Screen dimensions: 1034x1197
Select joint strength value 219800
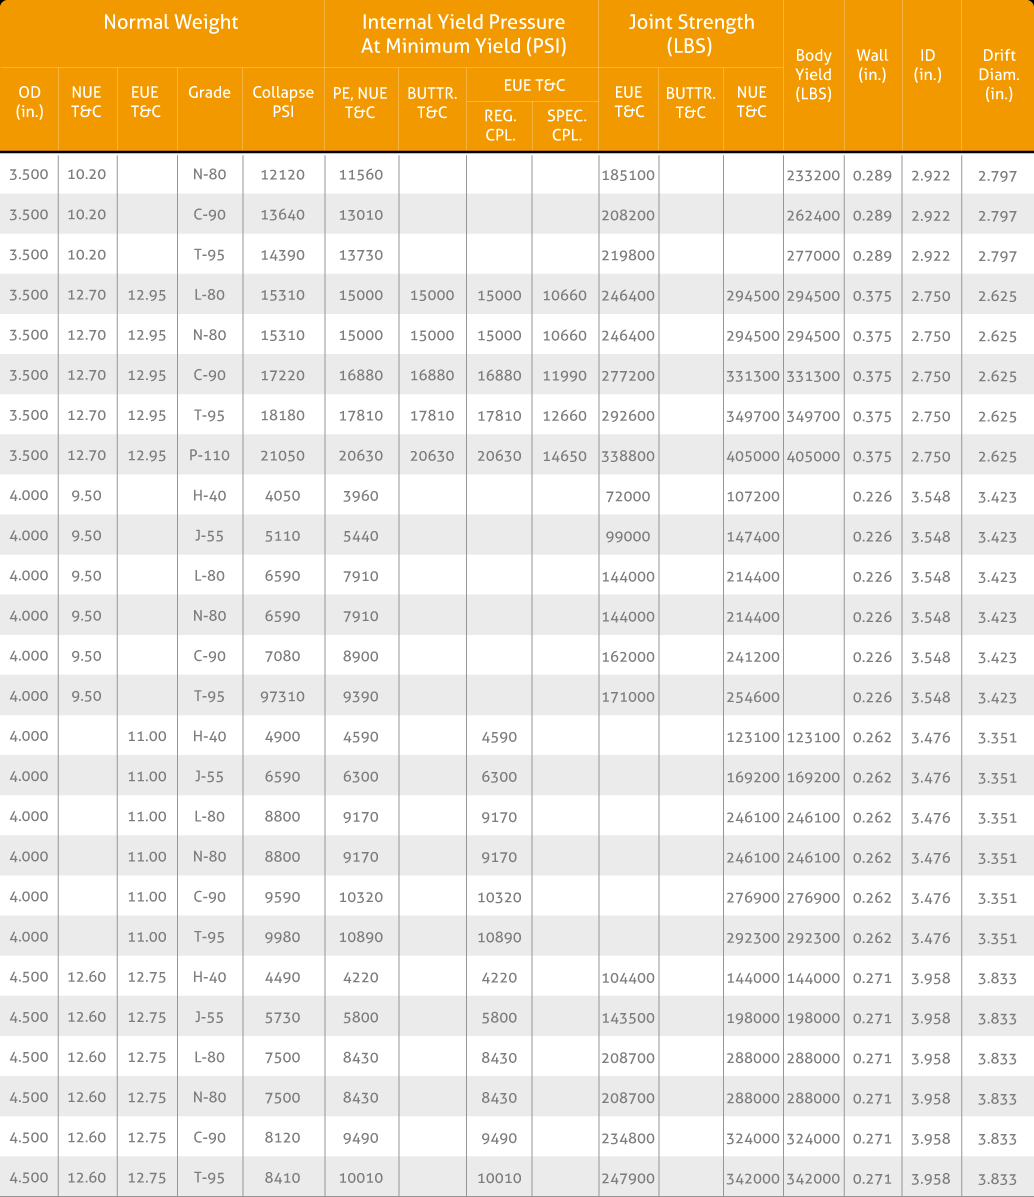(x=628, y=256)
